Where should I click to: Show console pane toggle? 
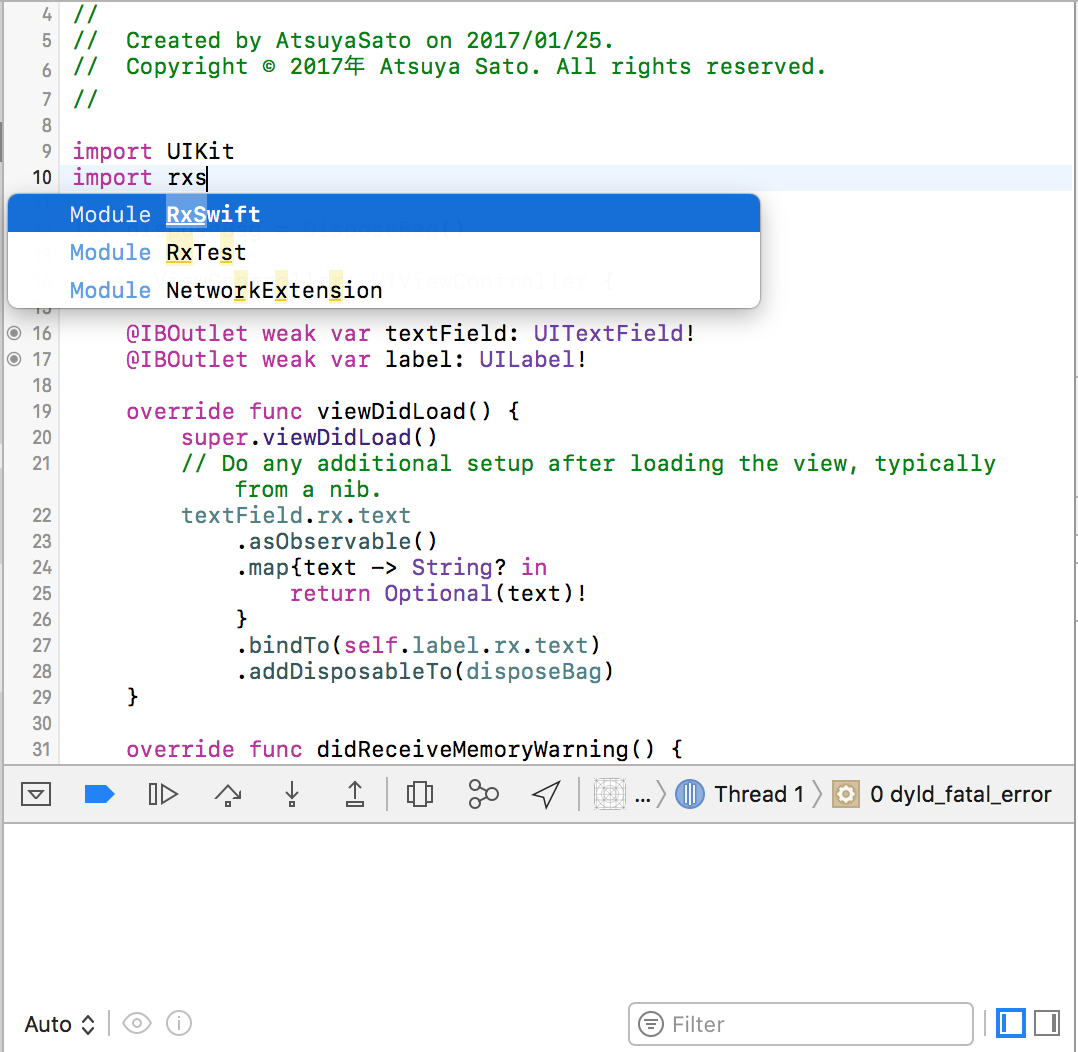(x=1046, y=1023)
